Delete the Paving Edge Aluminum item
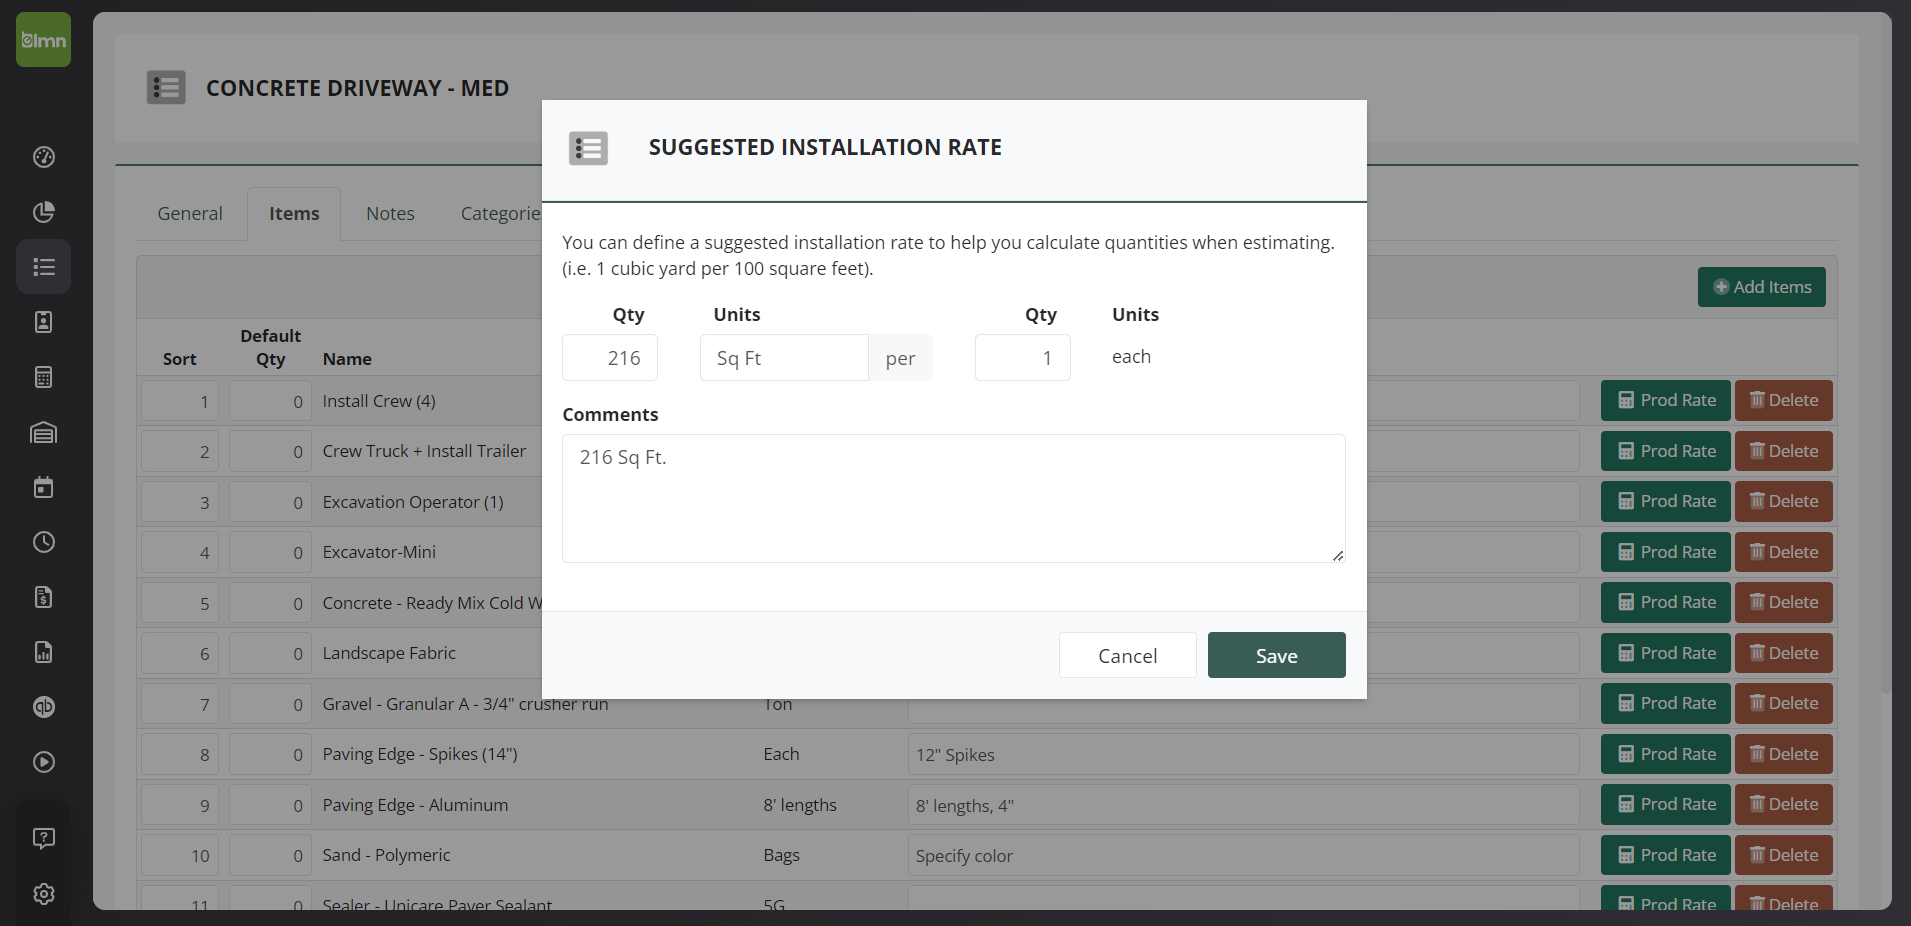Screen dimensions: 1911x926 point(1783,804)
